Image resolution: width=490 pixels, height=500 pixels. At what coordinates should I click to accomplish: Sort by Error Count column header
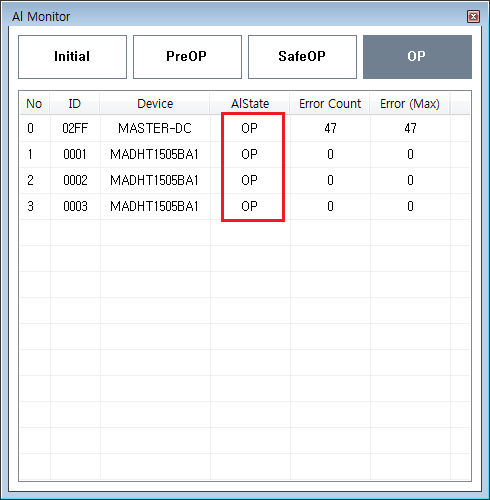330,104
